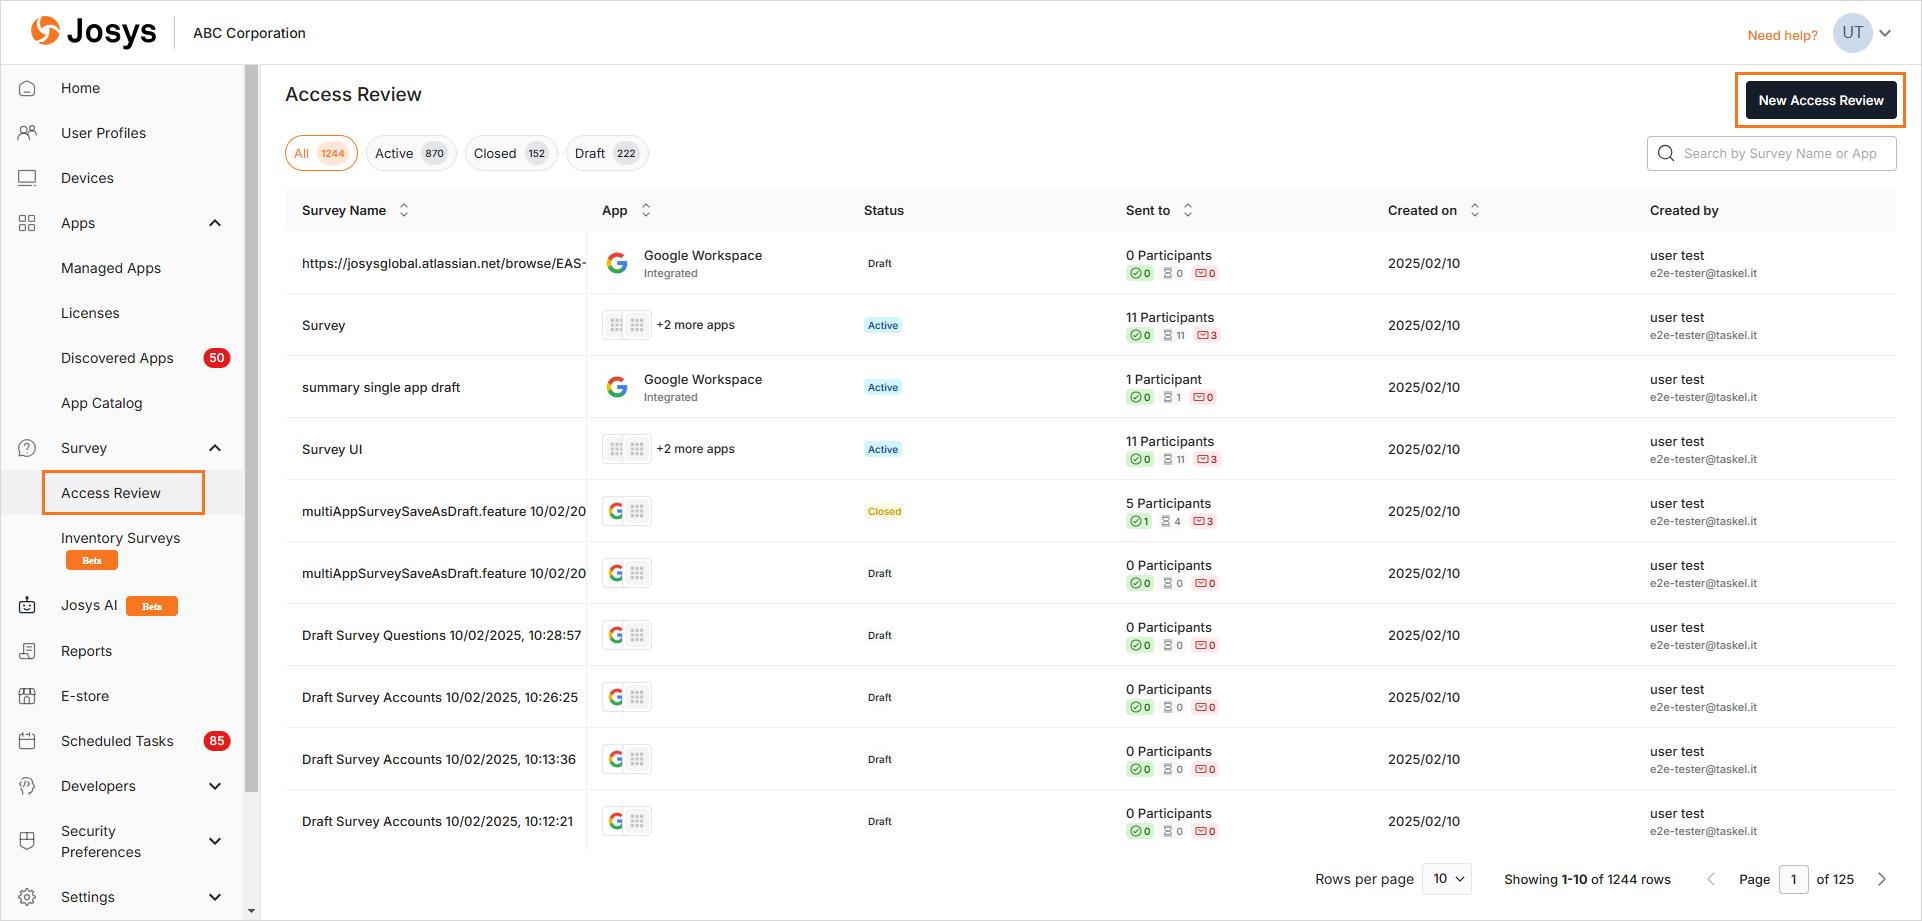Open the atlassian.net survey link row
Image resolution: width=1922 pixels, height=921 pixels.
pos(1090,263)
